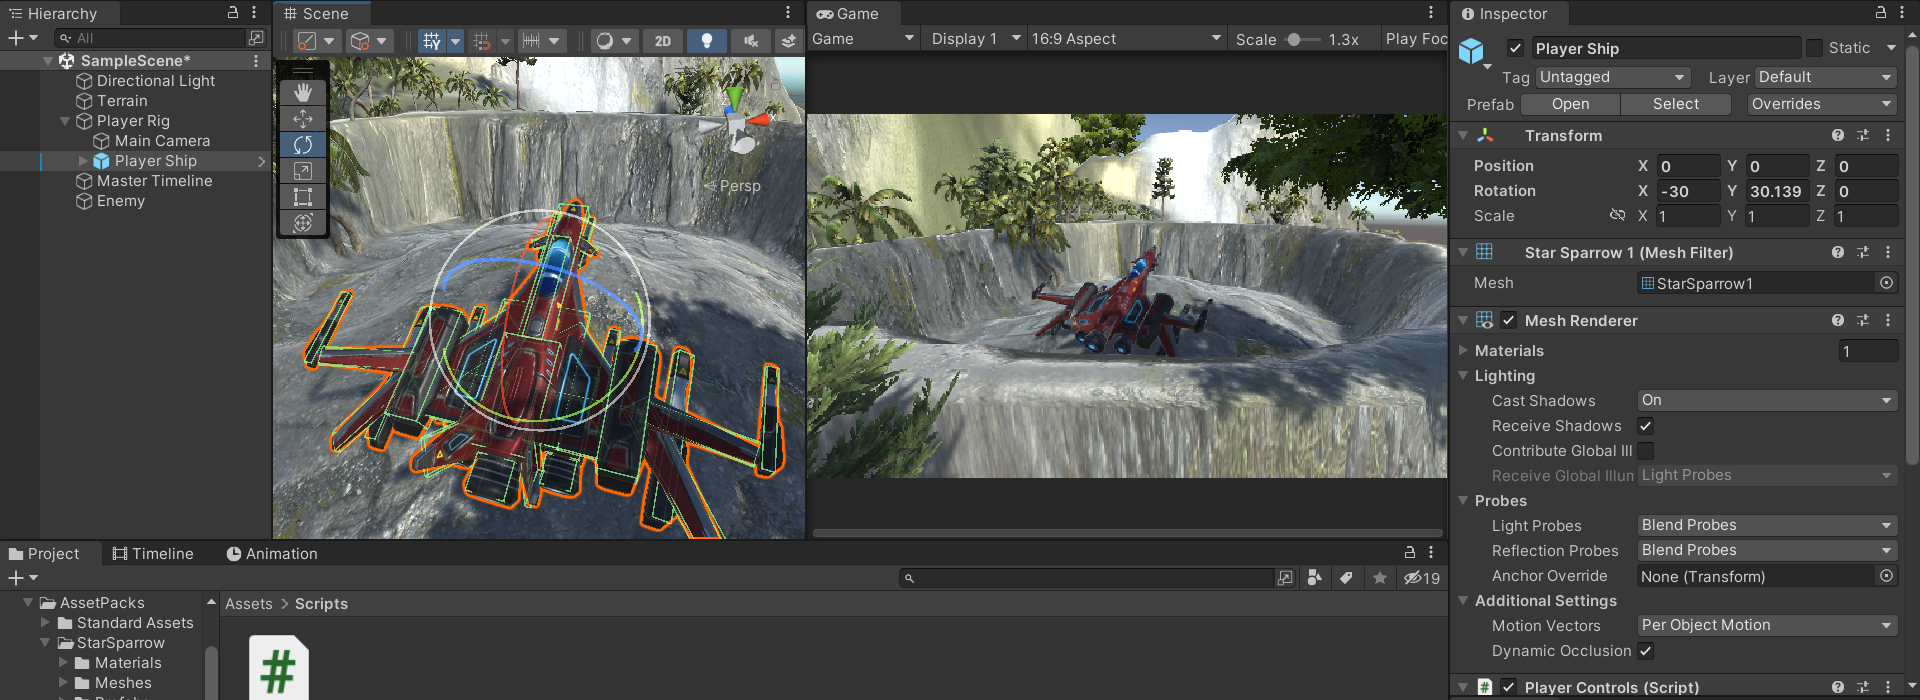1920x700 pixels.
Task: Select the Rotate tool
Action: point(303,145)
